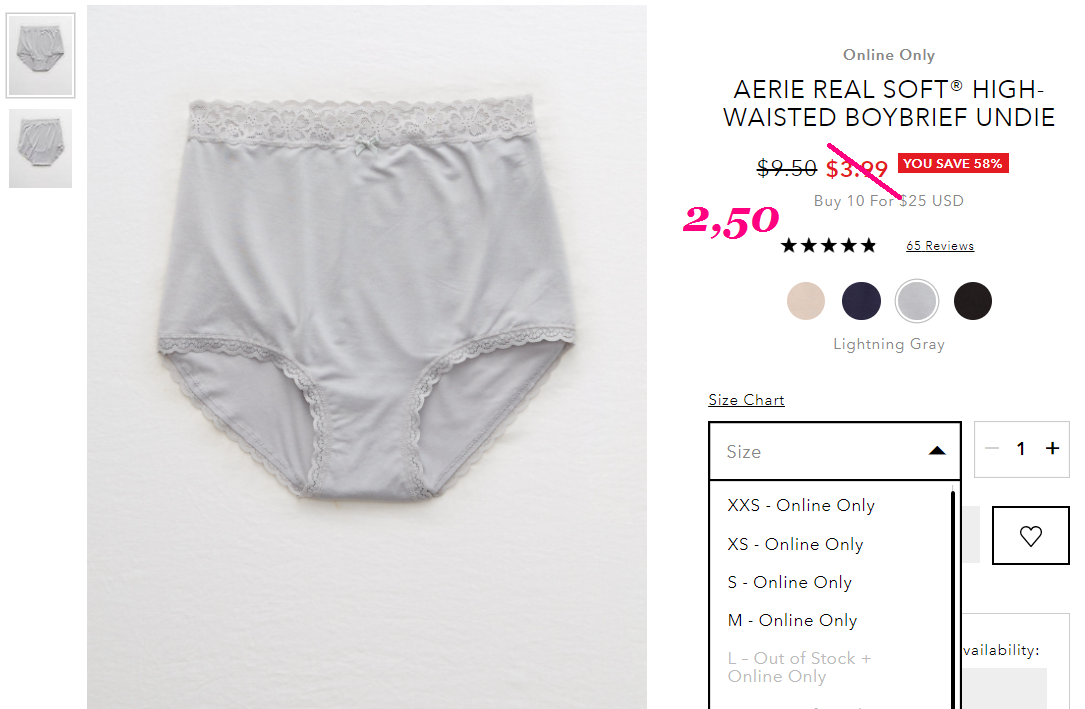Decrease quantity with the minus icon
This screenshot has height=709, width=1085.
(x=992, y=448)
